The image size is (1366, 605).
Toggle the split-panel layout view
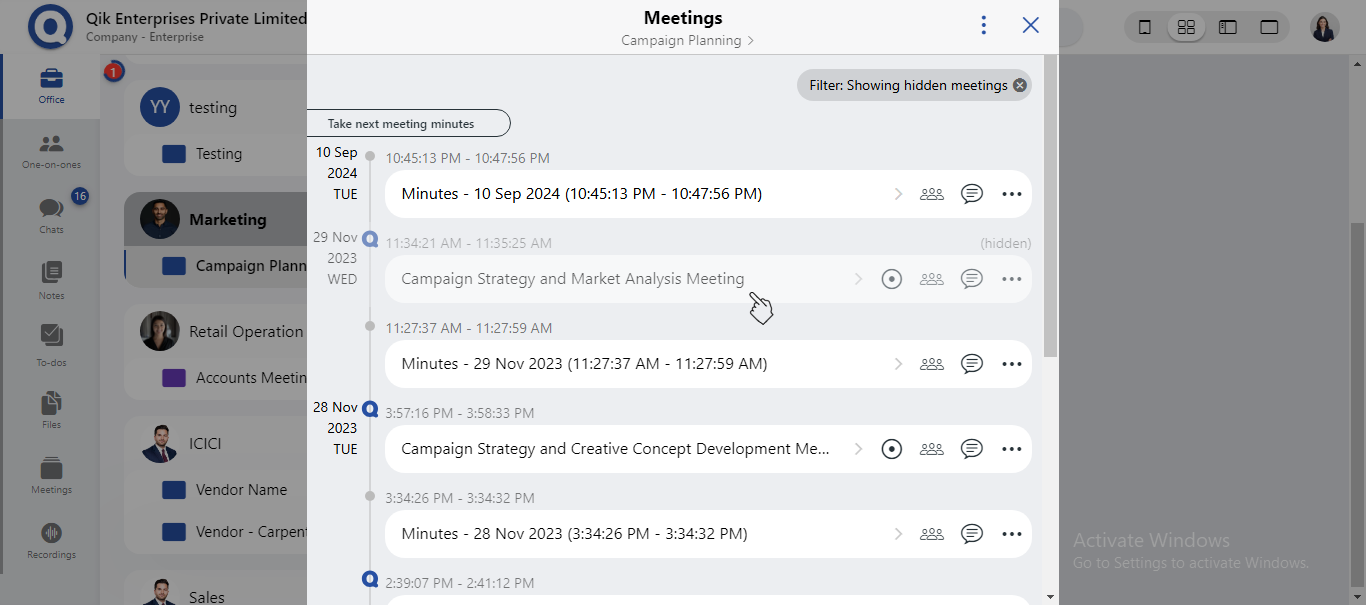pos(1227,27)
